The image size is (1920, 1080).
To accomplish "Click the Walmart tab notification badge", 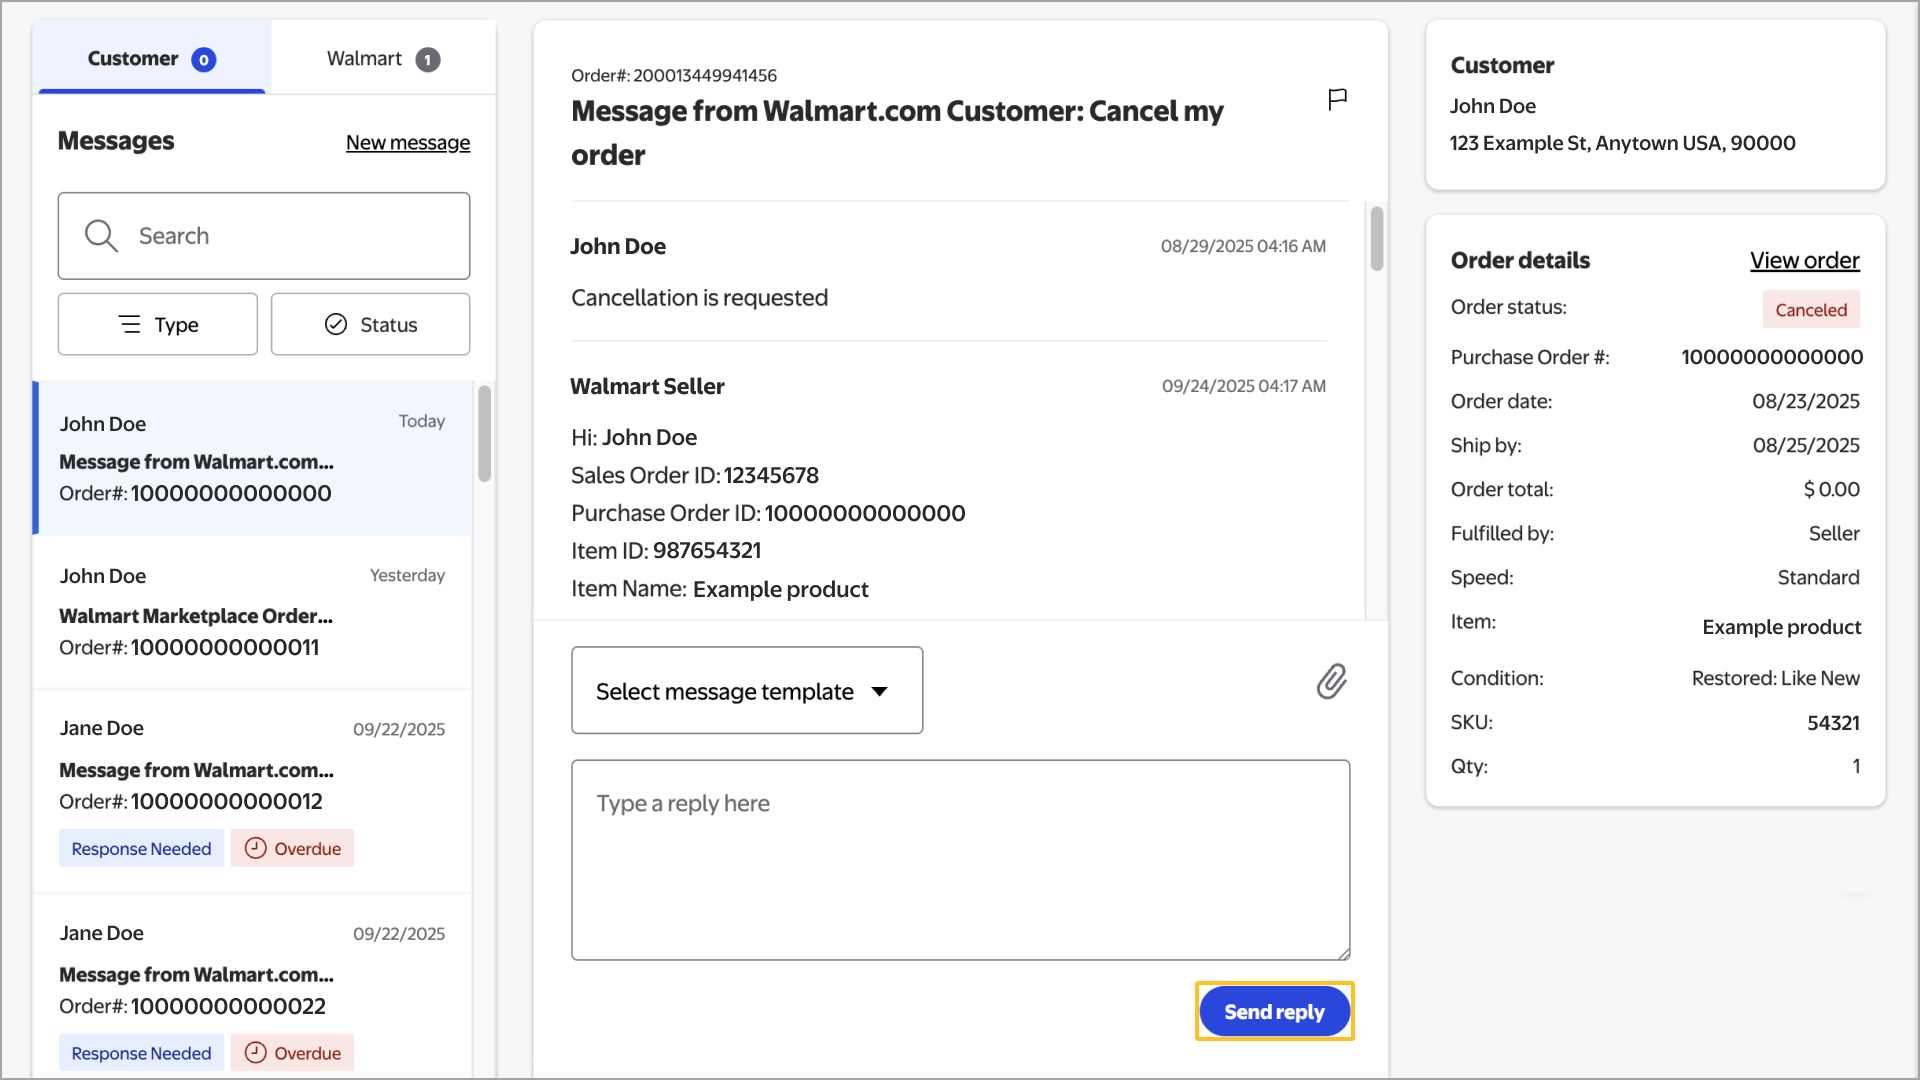I will [428, 60].
